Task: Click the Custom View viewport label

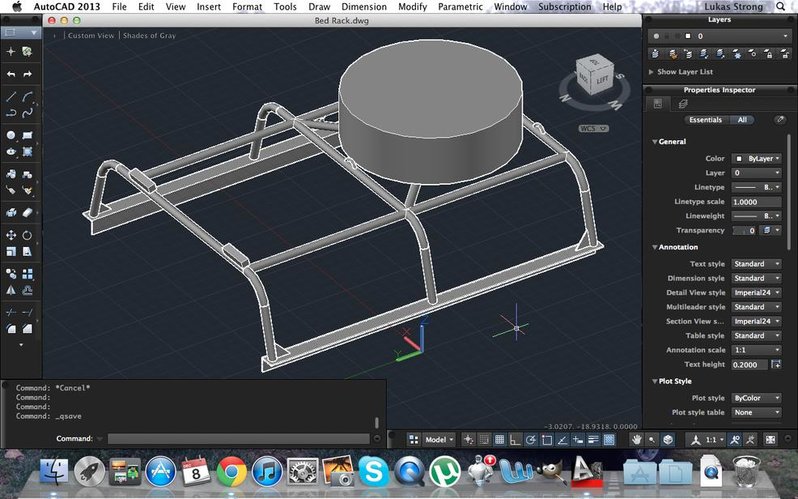Action: 91,36
